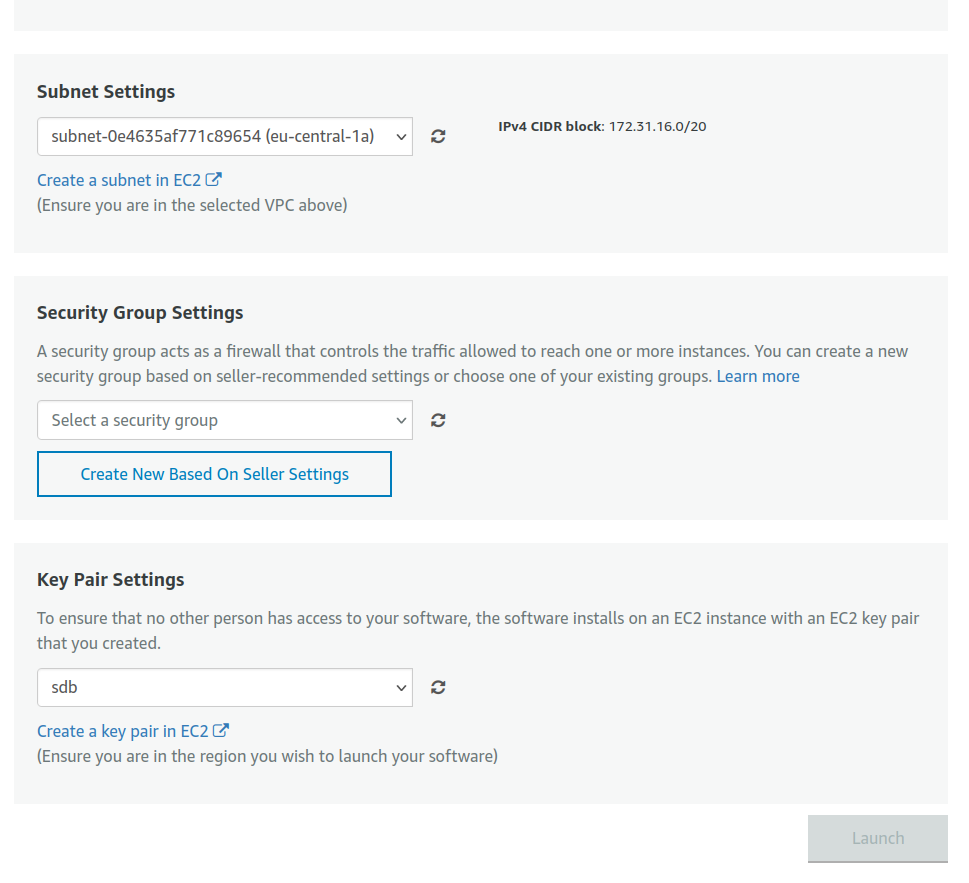Click the Subnet Settings heading
Viewport: 969px width, 883px height.
tap(106, 92)
